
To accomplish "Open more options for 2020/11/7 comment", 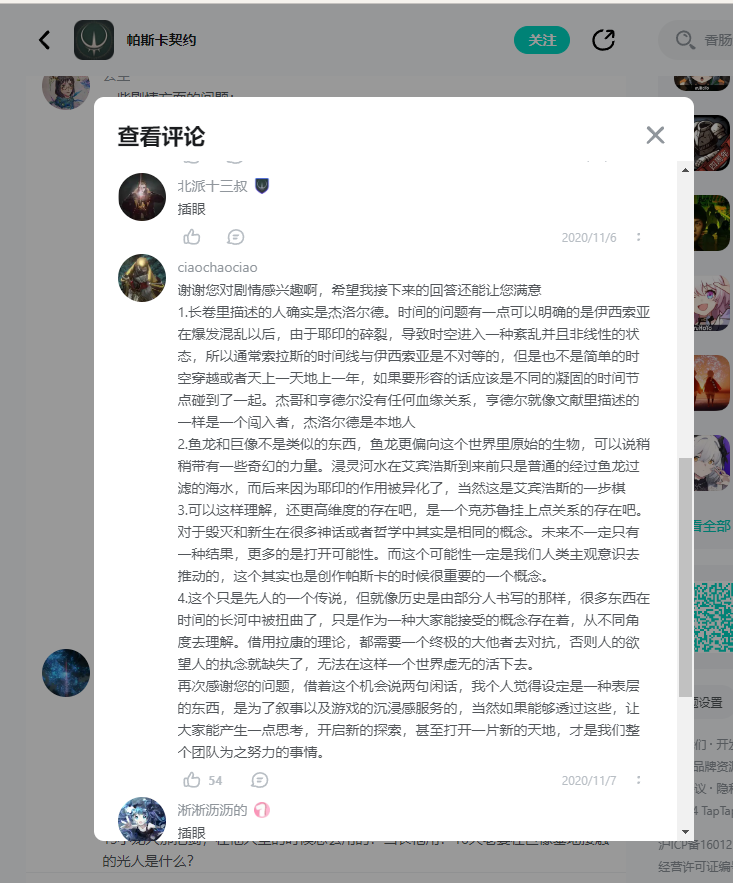I will tap(638, 780).
